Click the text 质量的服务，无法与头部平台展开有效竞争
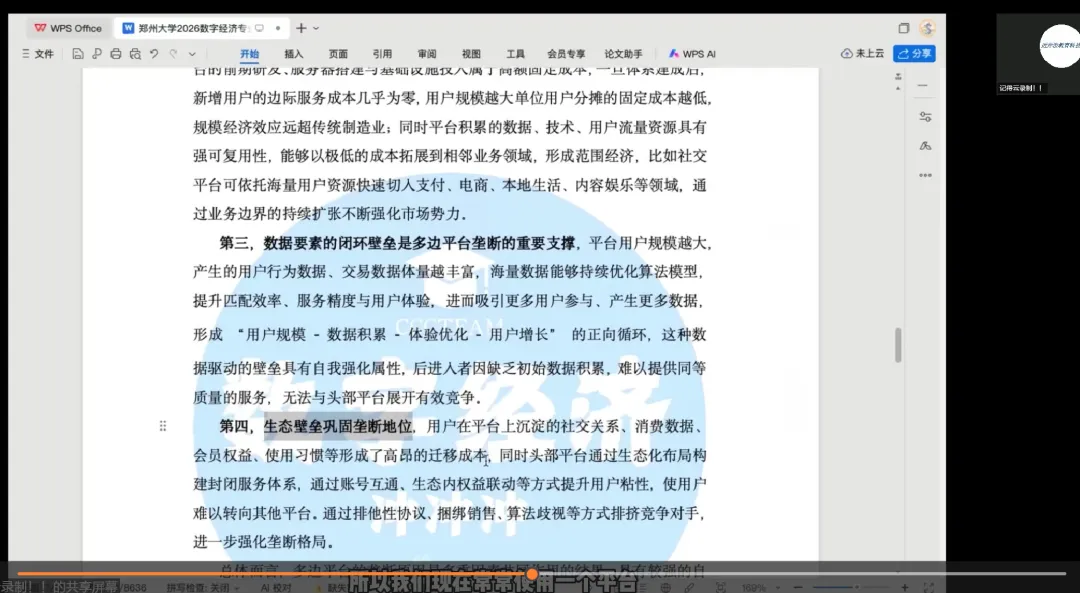Viewport: 1080px width, 593px height. [337, 397]
